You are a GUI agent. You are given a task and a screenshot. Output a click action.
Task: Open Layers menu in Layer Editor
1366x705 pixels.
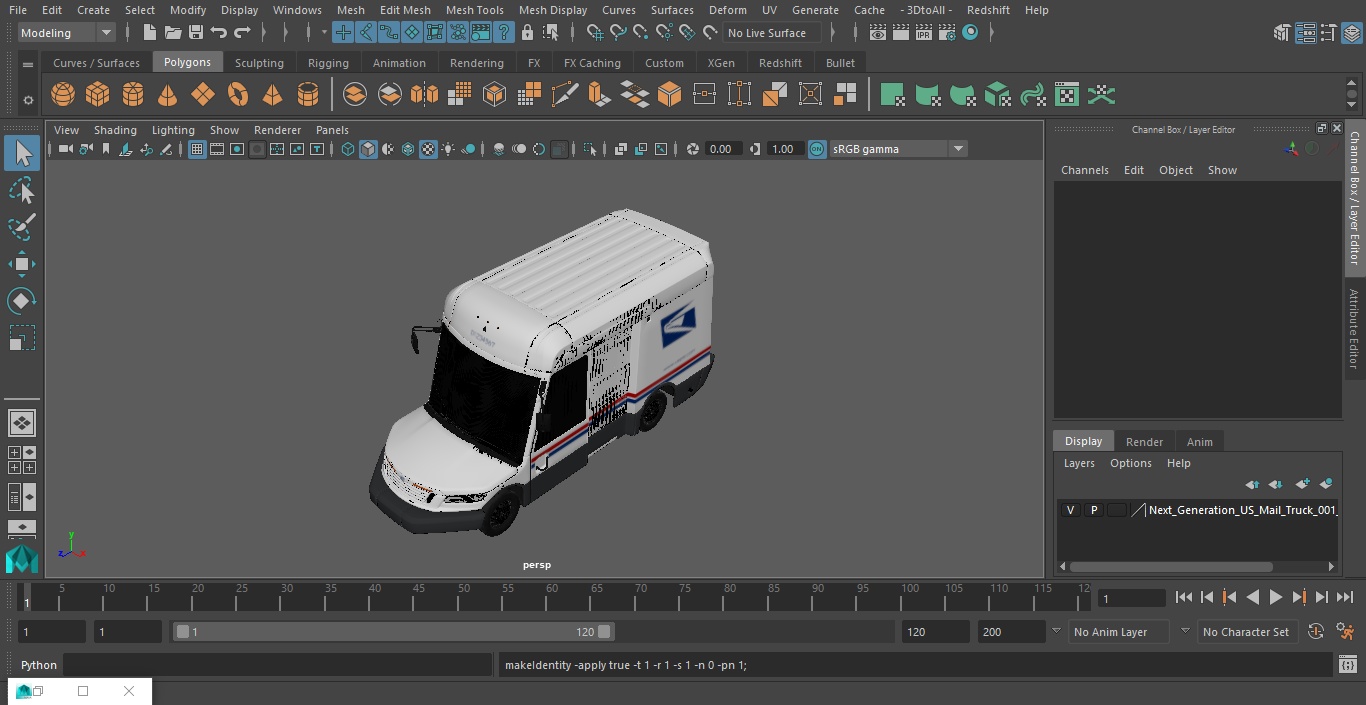(x=1078, y=463)
